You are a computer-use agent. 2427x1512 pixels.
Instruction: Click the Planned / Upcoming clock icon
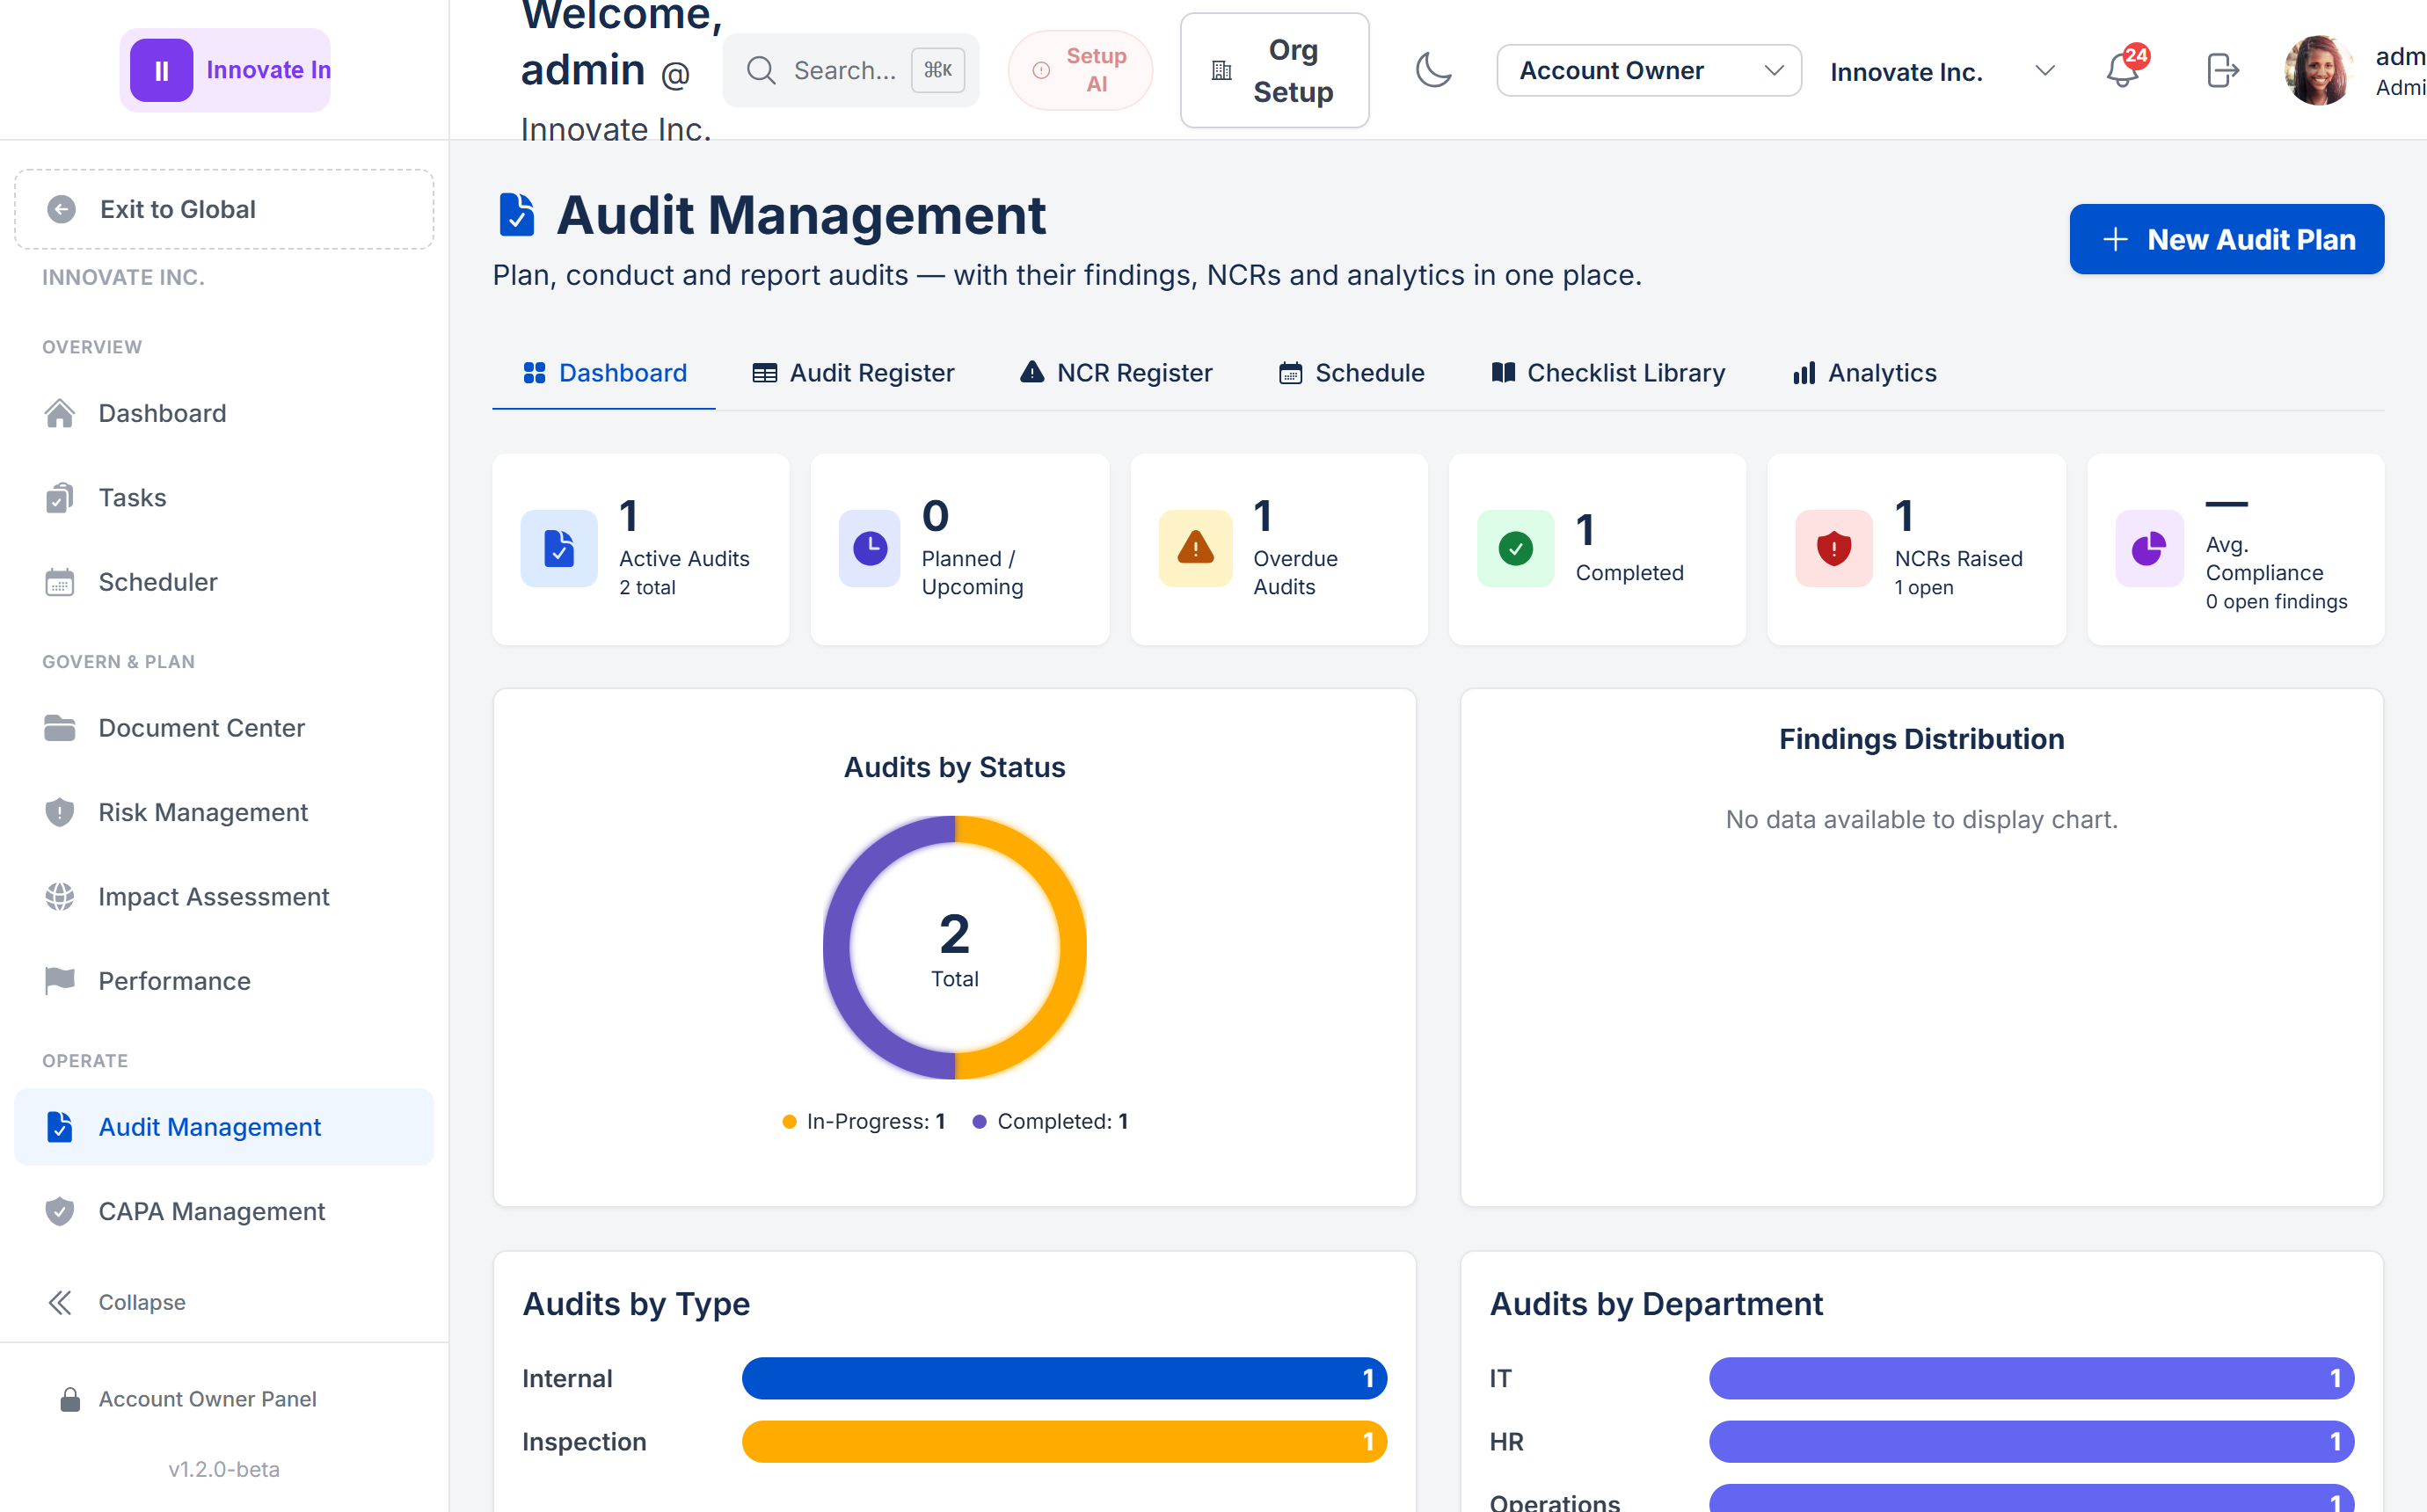point(870,549)
